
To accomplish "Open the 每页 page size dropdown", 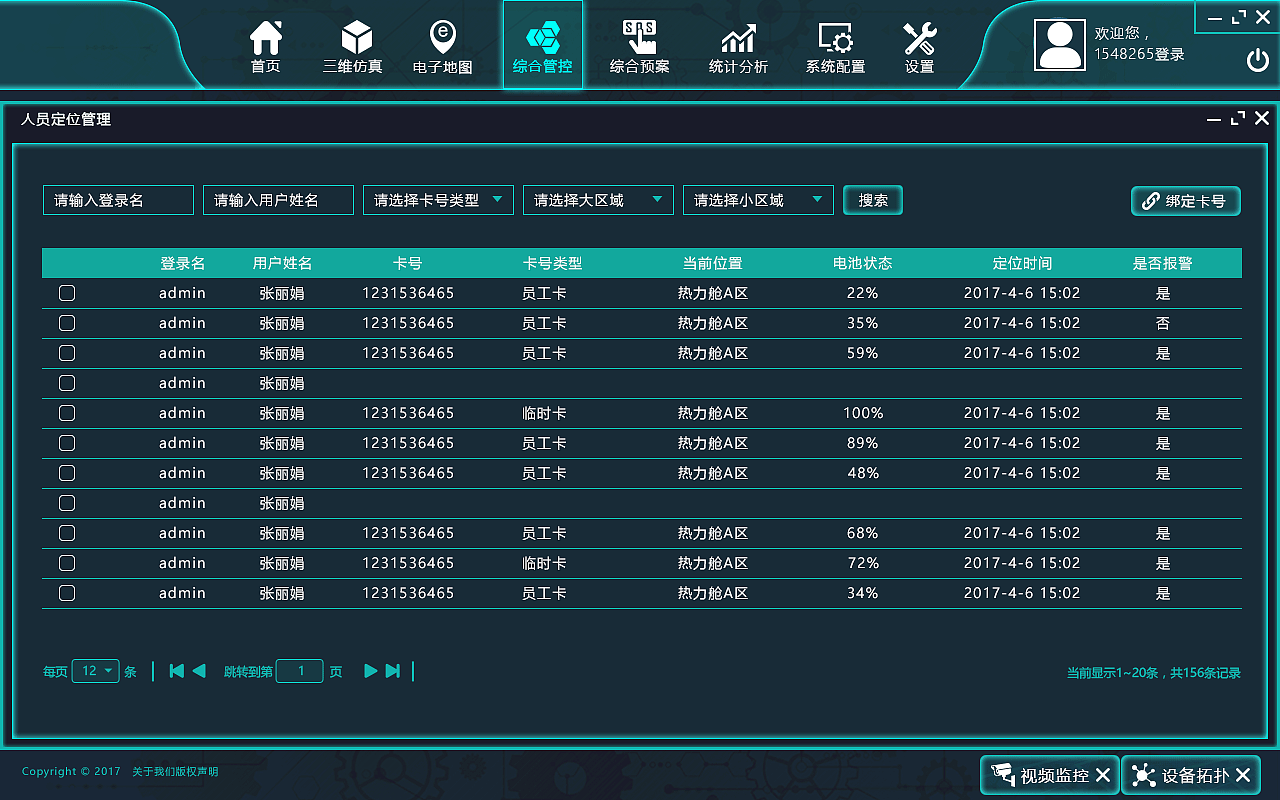I will pyautogui.click(x=96, y=671).
